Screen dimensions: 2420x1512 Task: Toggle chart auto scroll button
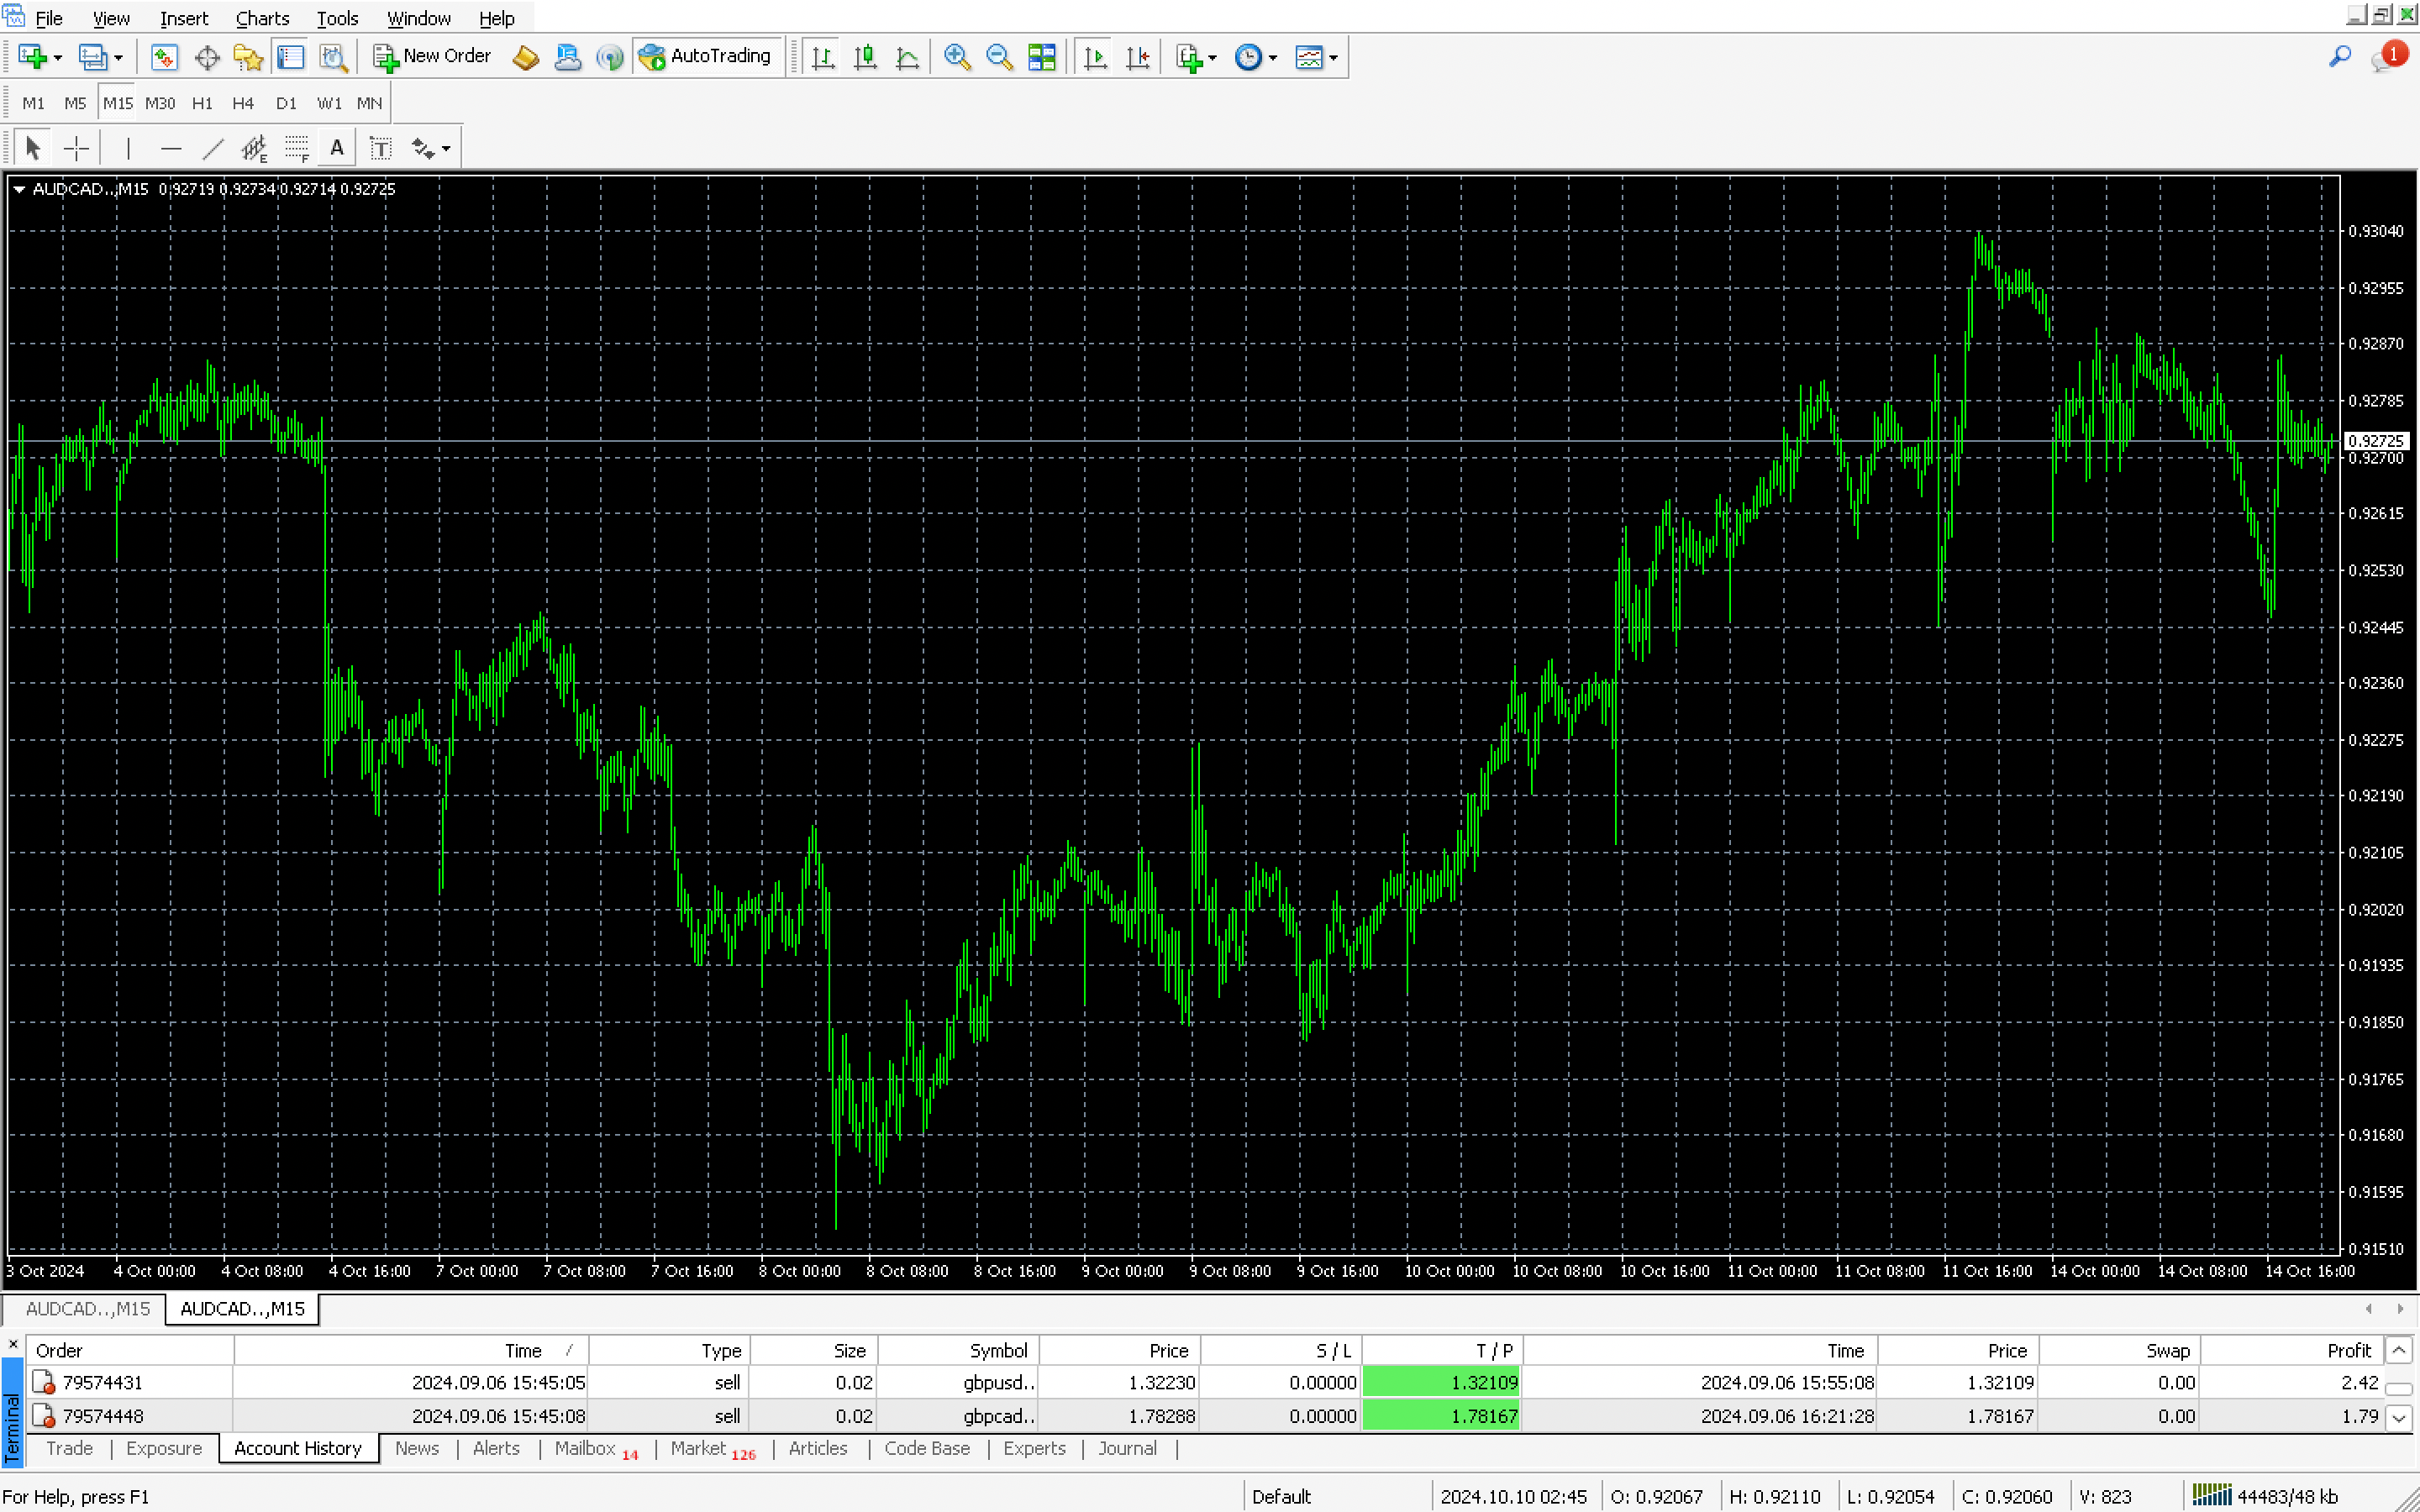pyautogui.click(x=1095, y=57)
